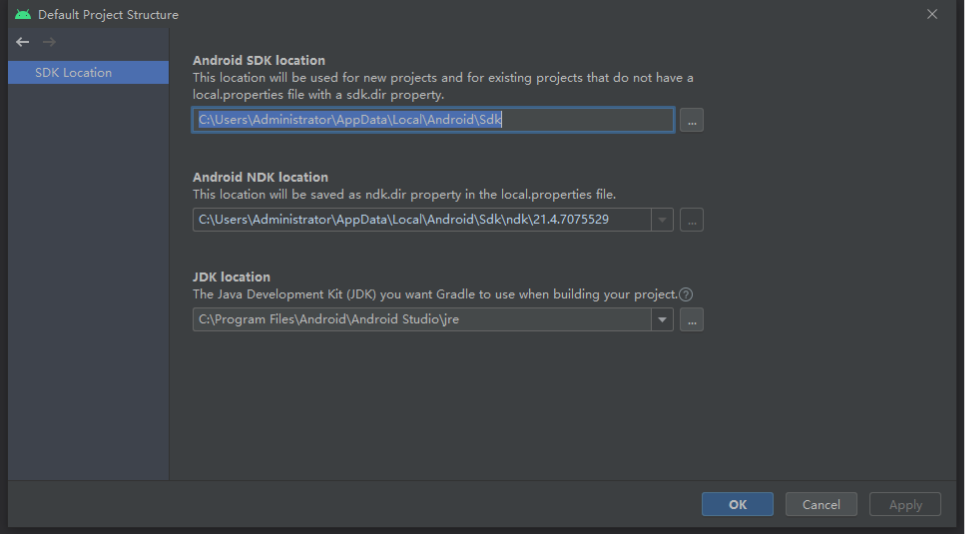The width and height of the screenshot is (965, 534).
Task: Go back with the left arrow
Action: pyautogui.click(x=23, y=42)
